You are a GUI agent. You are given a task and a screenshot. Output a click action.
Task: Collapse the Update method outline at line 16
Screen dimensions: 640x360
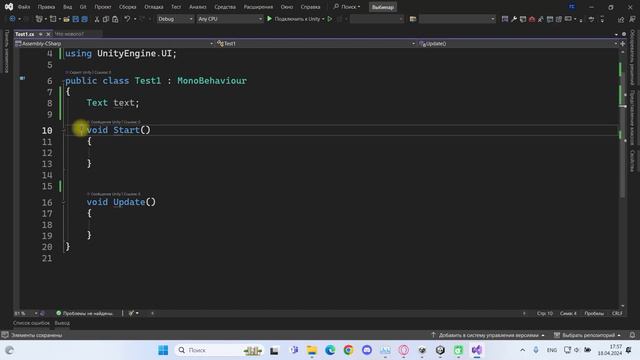pyautogui.click(x=63, y=202)
